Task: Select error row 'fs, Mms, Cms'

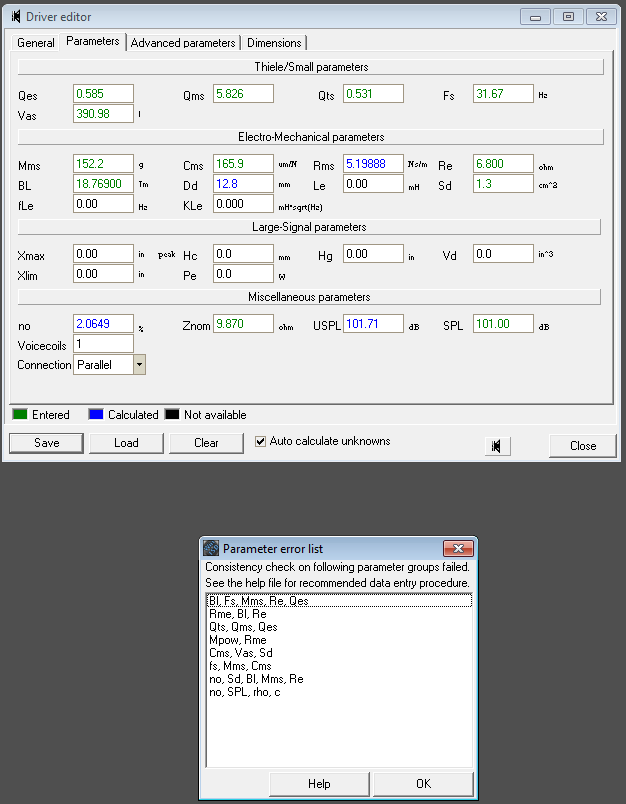Action: (x=339, y=666)
